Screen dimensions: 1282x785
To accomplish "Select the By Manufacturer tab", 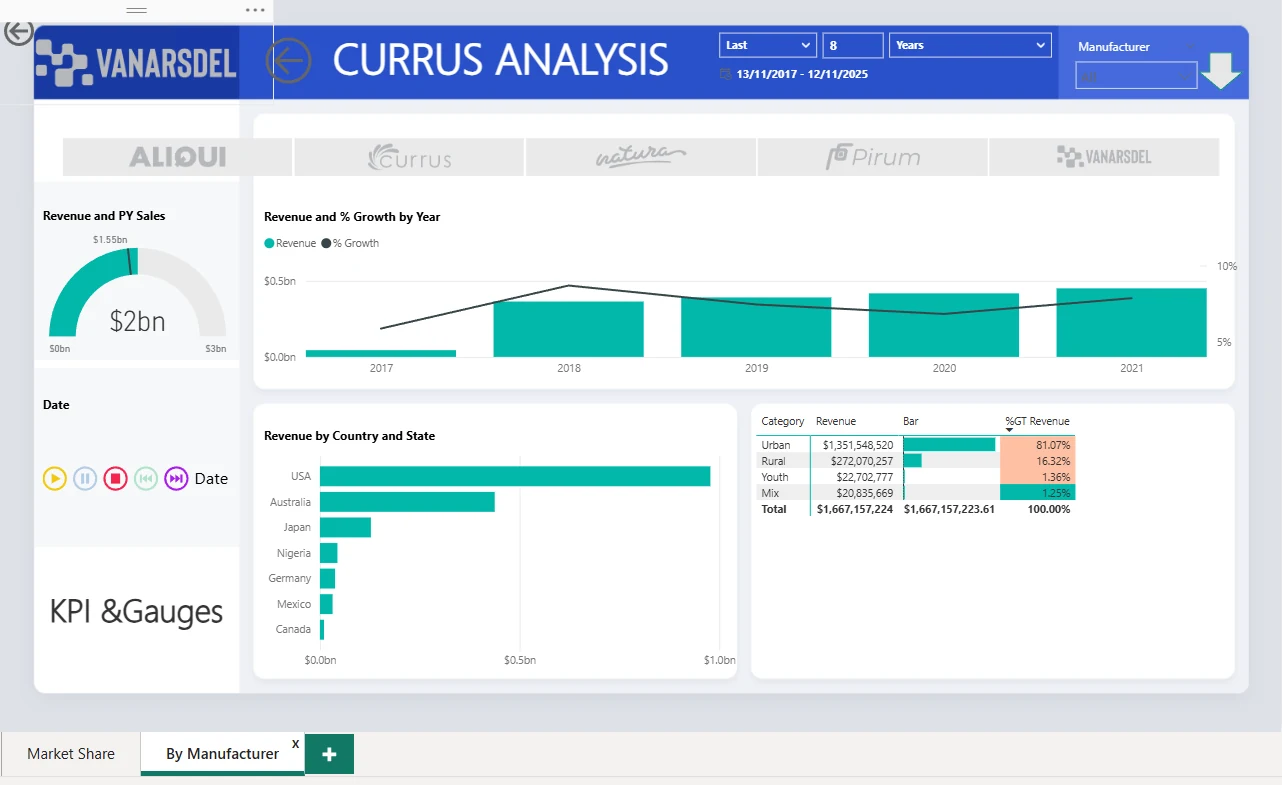I will pyautogui.click(x=222, y=754).
